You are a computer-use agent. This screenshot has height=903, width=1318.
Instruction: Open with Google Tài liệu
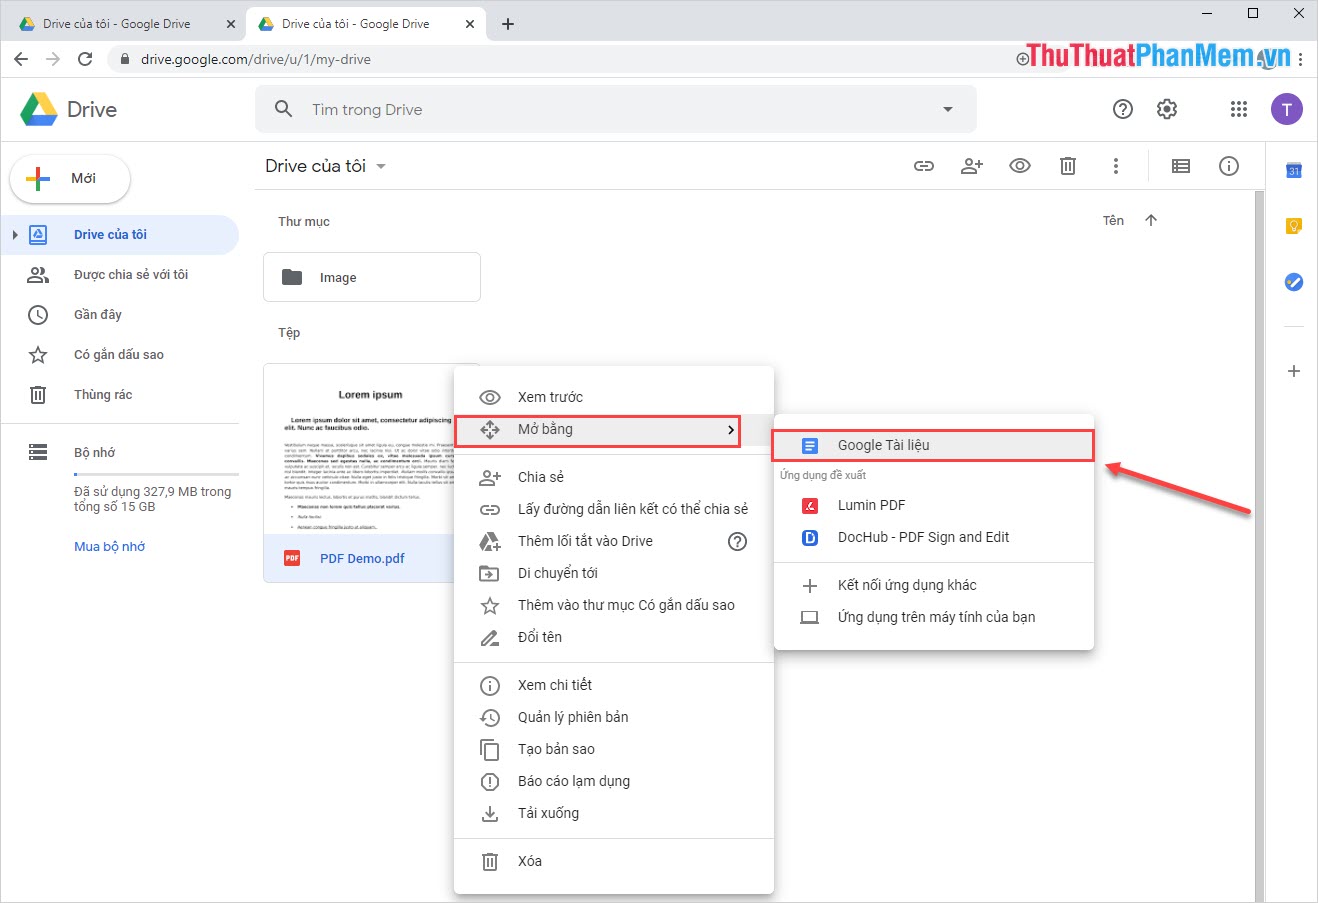[933, 445]
